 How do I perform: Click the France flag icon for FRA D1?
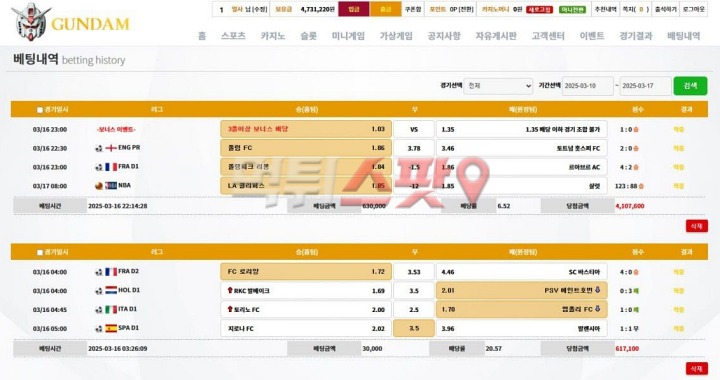[111, 167]
